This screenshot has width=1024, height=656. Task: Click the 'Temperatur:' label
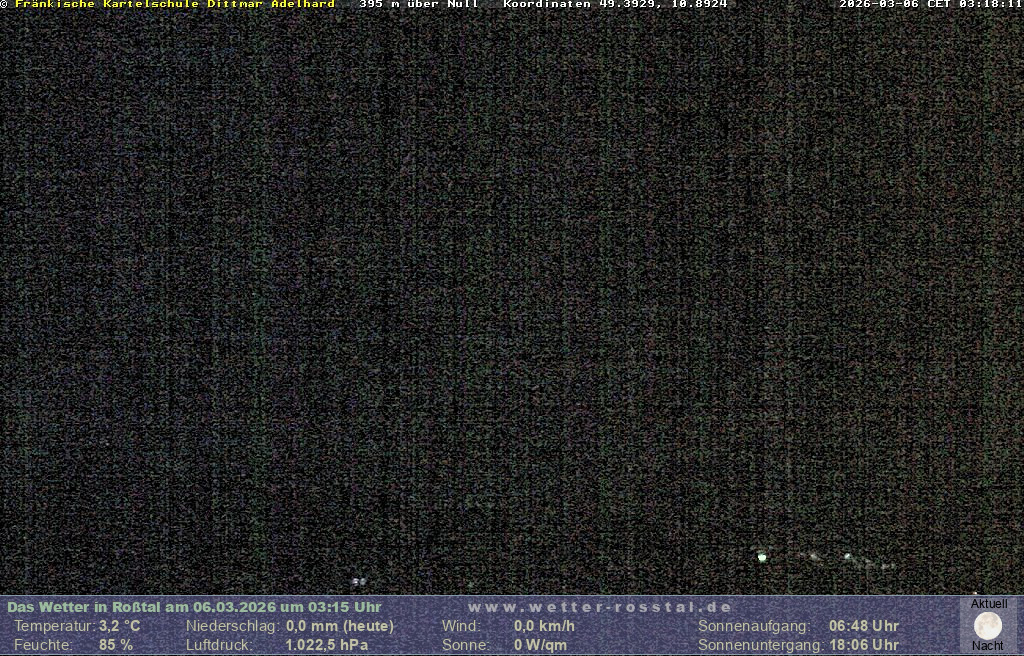point(54,626)
